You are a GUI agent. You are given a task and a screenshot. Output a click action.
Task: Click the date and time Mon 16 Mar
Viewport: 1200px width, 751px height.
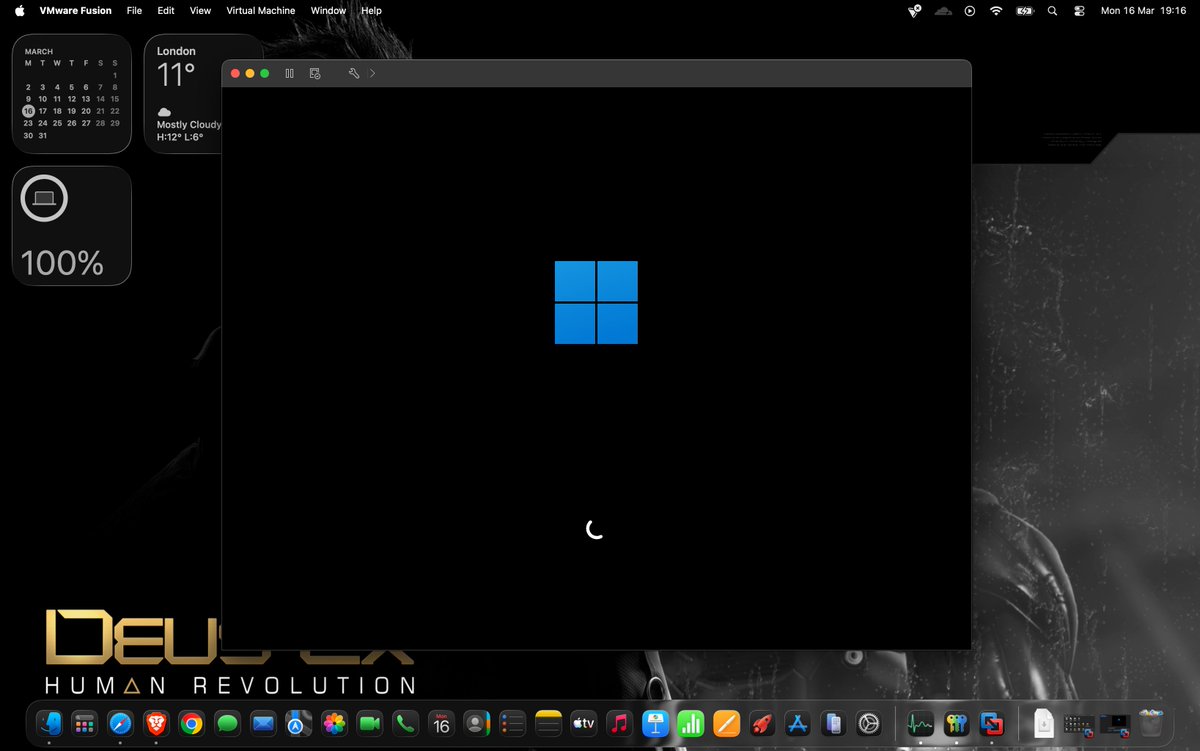click(1143, 10)
